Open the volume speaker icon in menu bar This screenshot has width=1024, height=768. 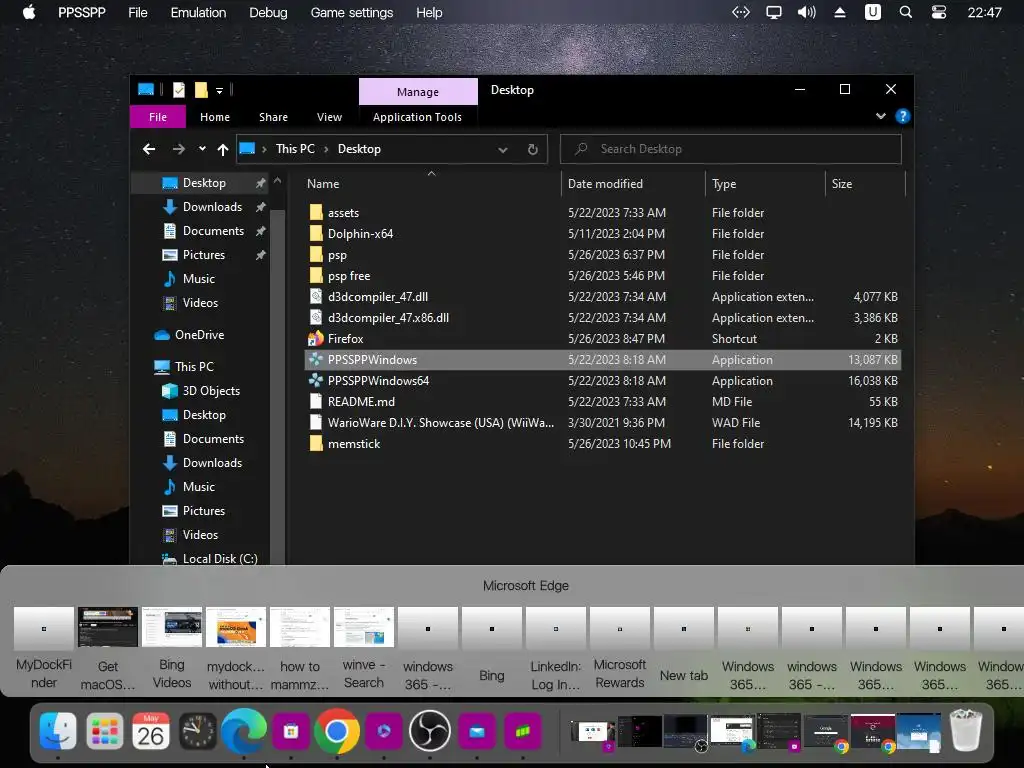pyautogui.click(x=807, y=12)
